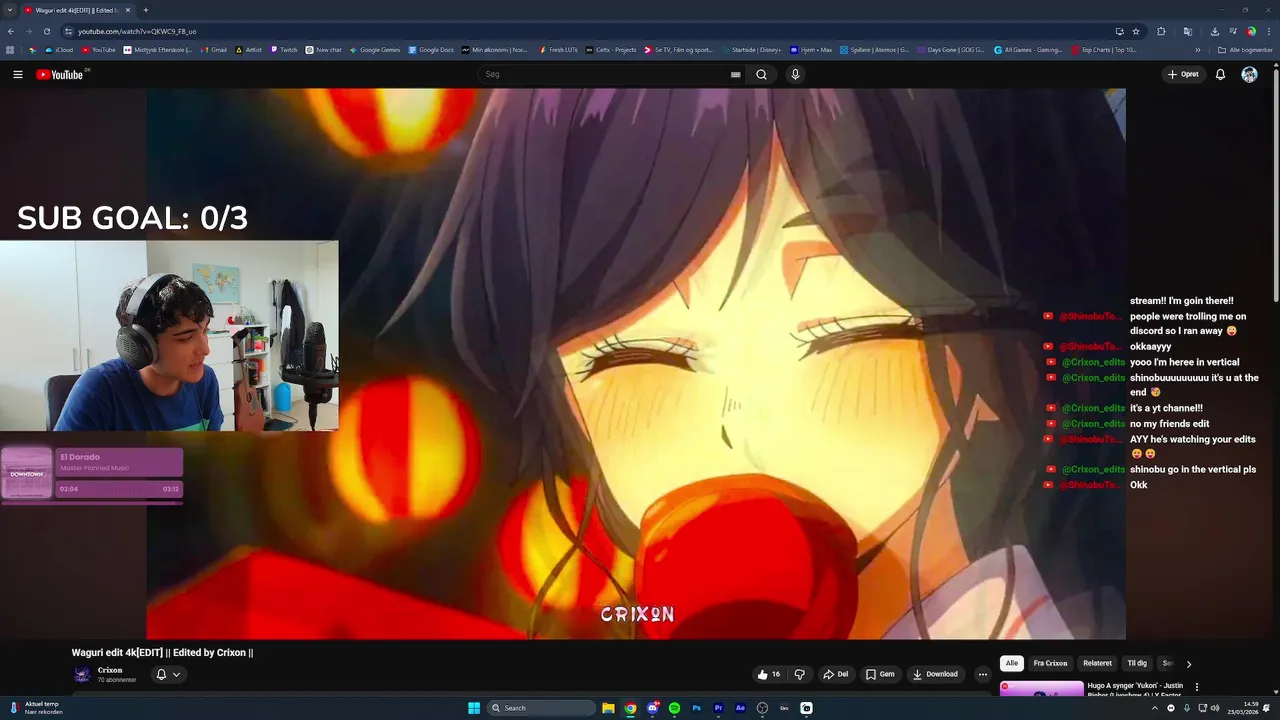Open Chrome tab search dropdown

(9, 10)
